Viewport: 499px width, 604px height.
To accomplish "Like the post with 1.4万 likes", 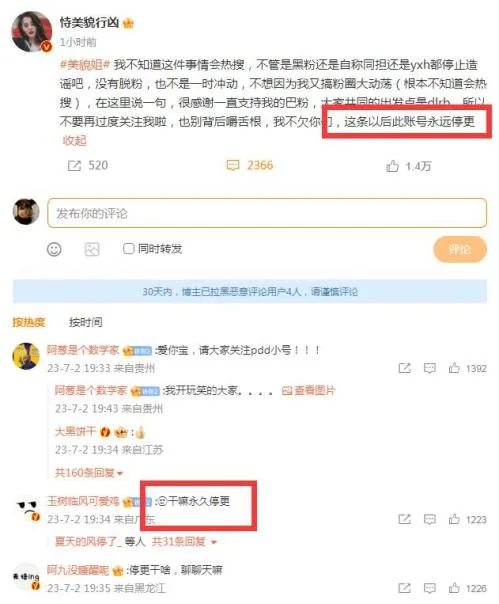I will point(392,166).
